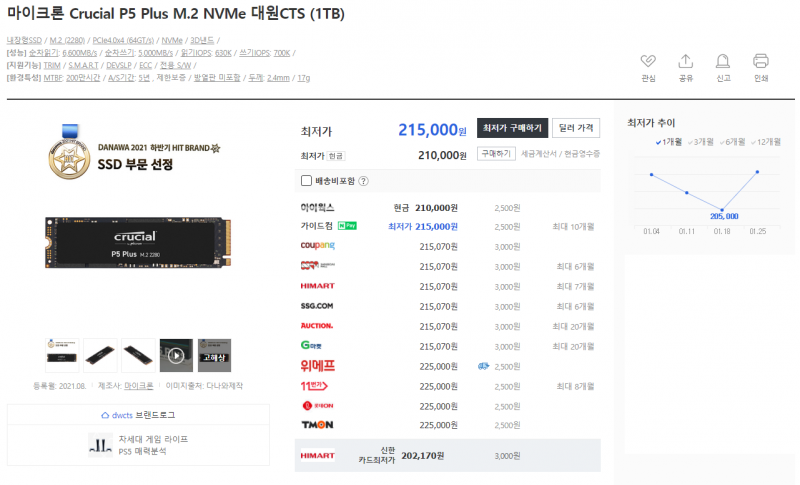
Task: Click the 순차읽기 spec link
Action: 43,53
